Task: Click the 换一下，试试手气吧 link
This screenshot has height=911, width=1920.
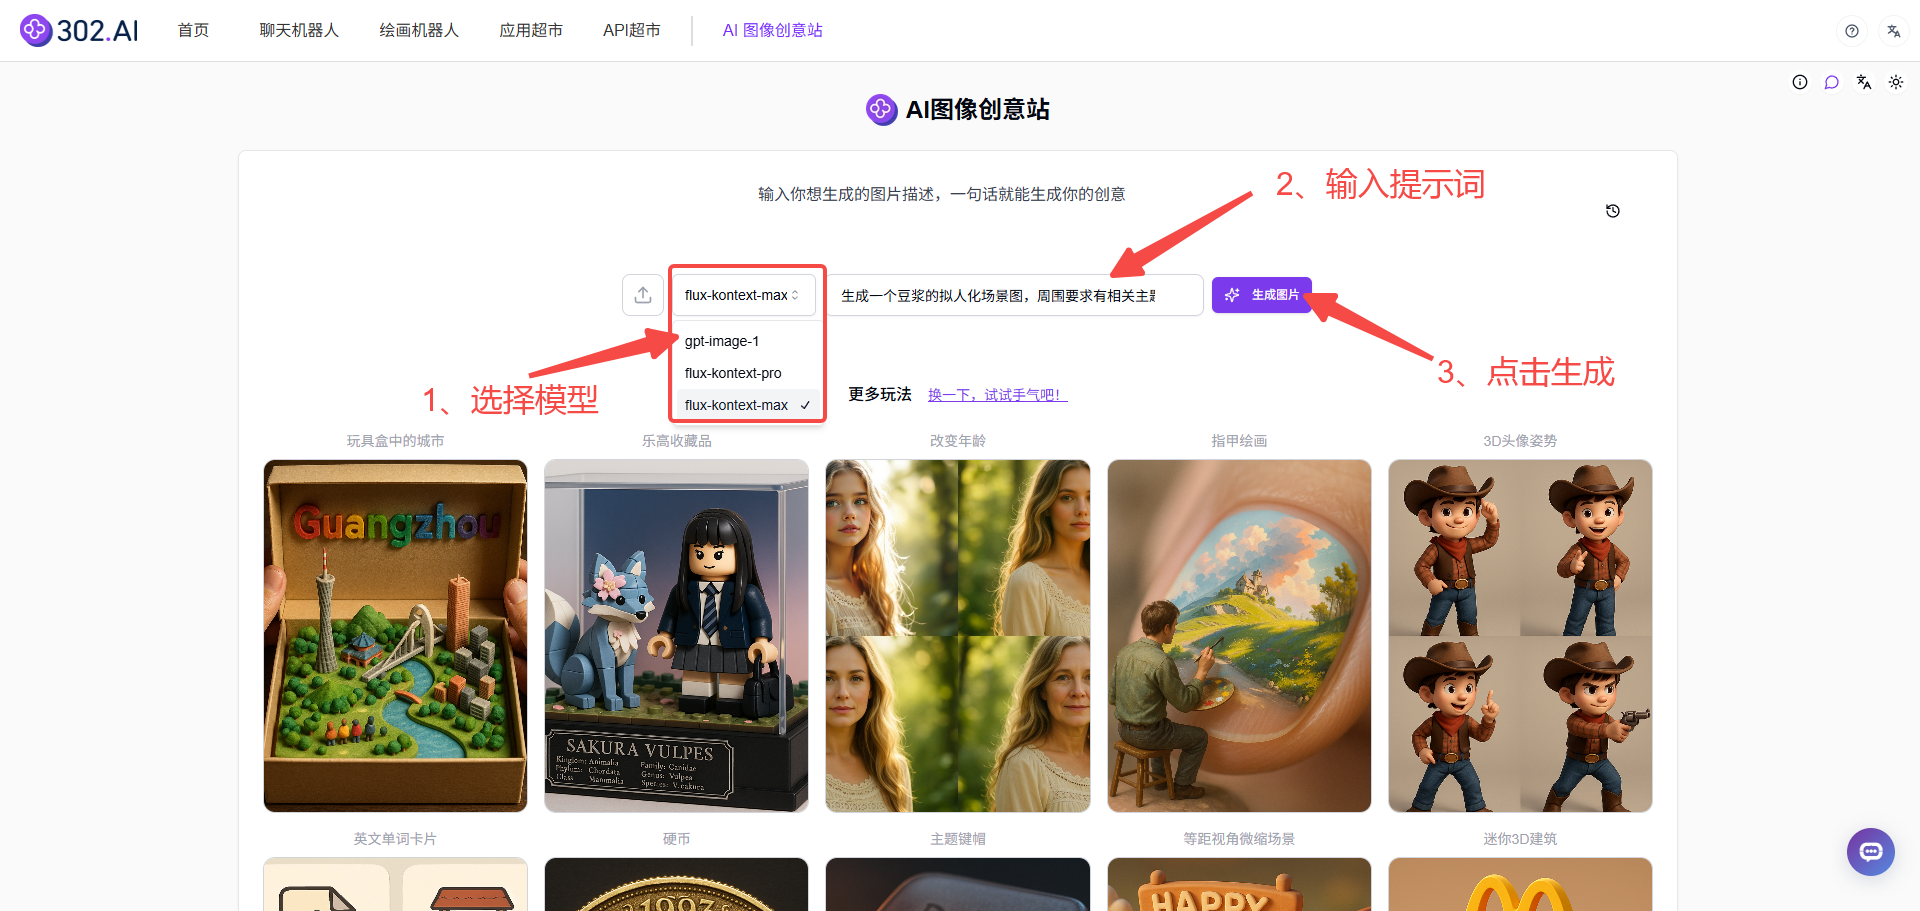Action: (997, 395)
